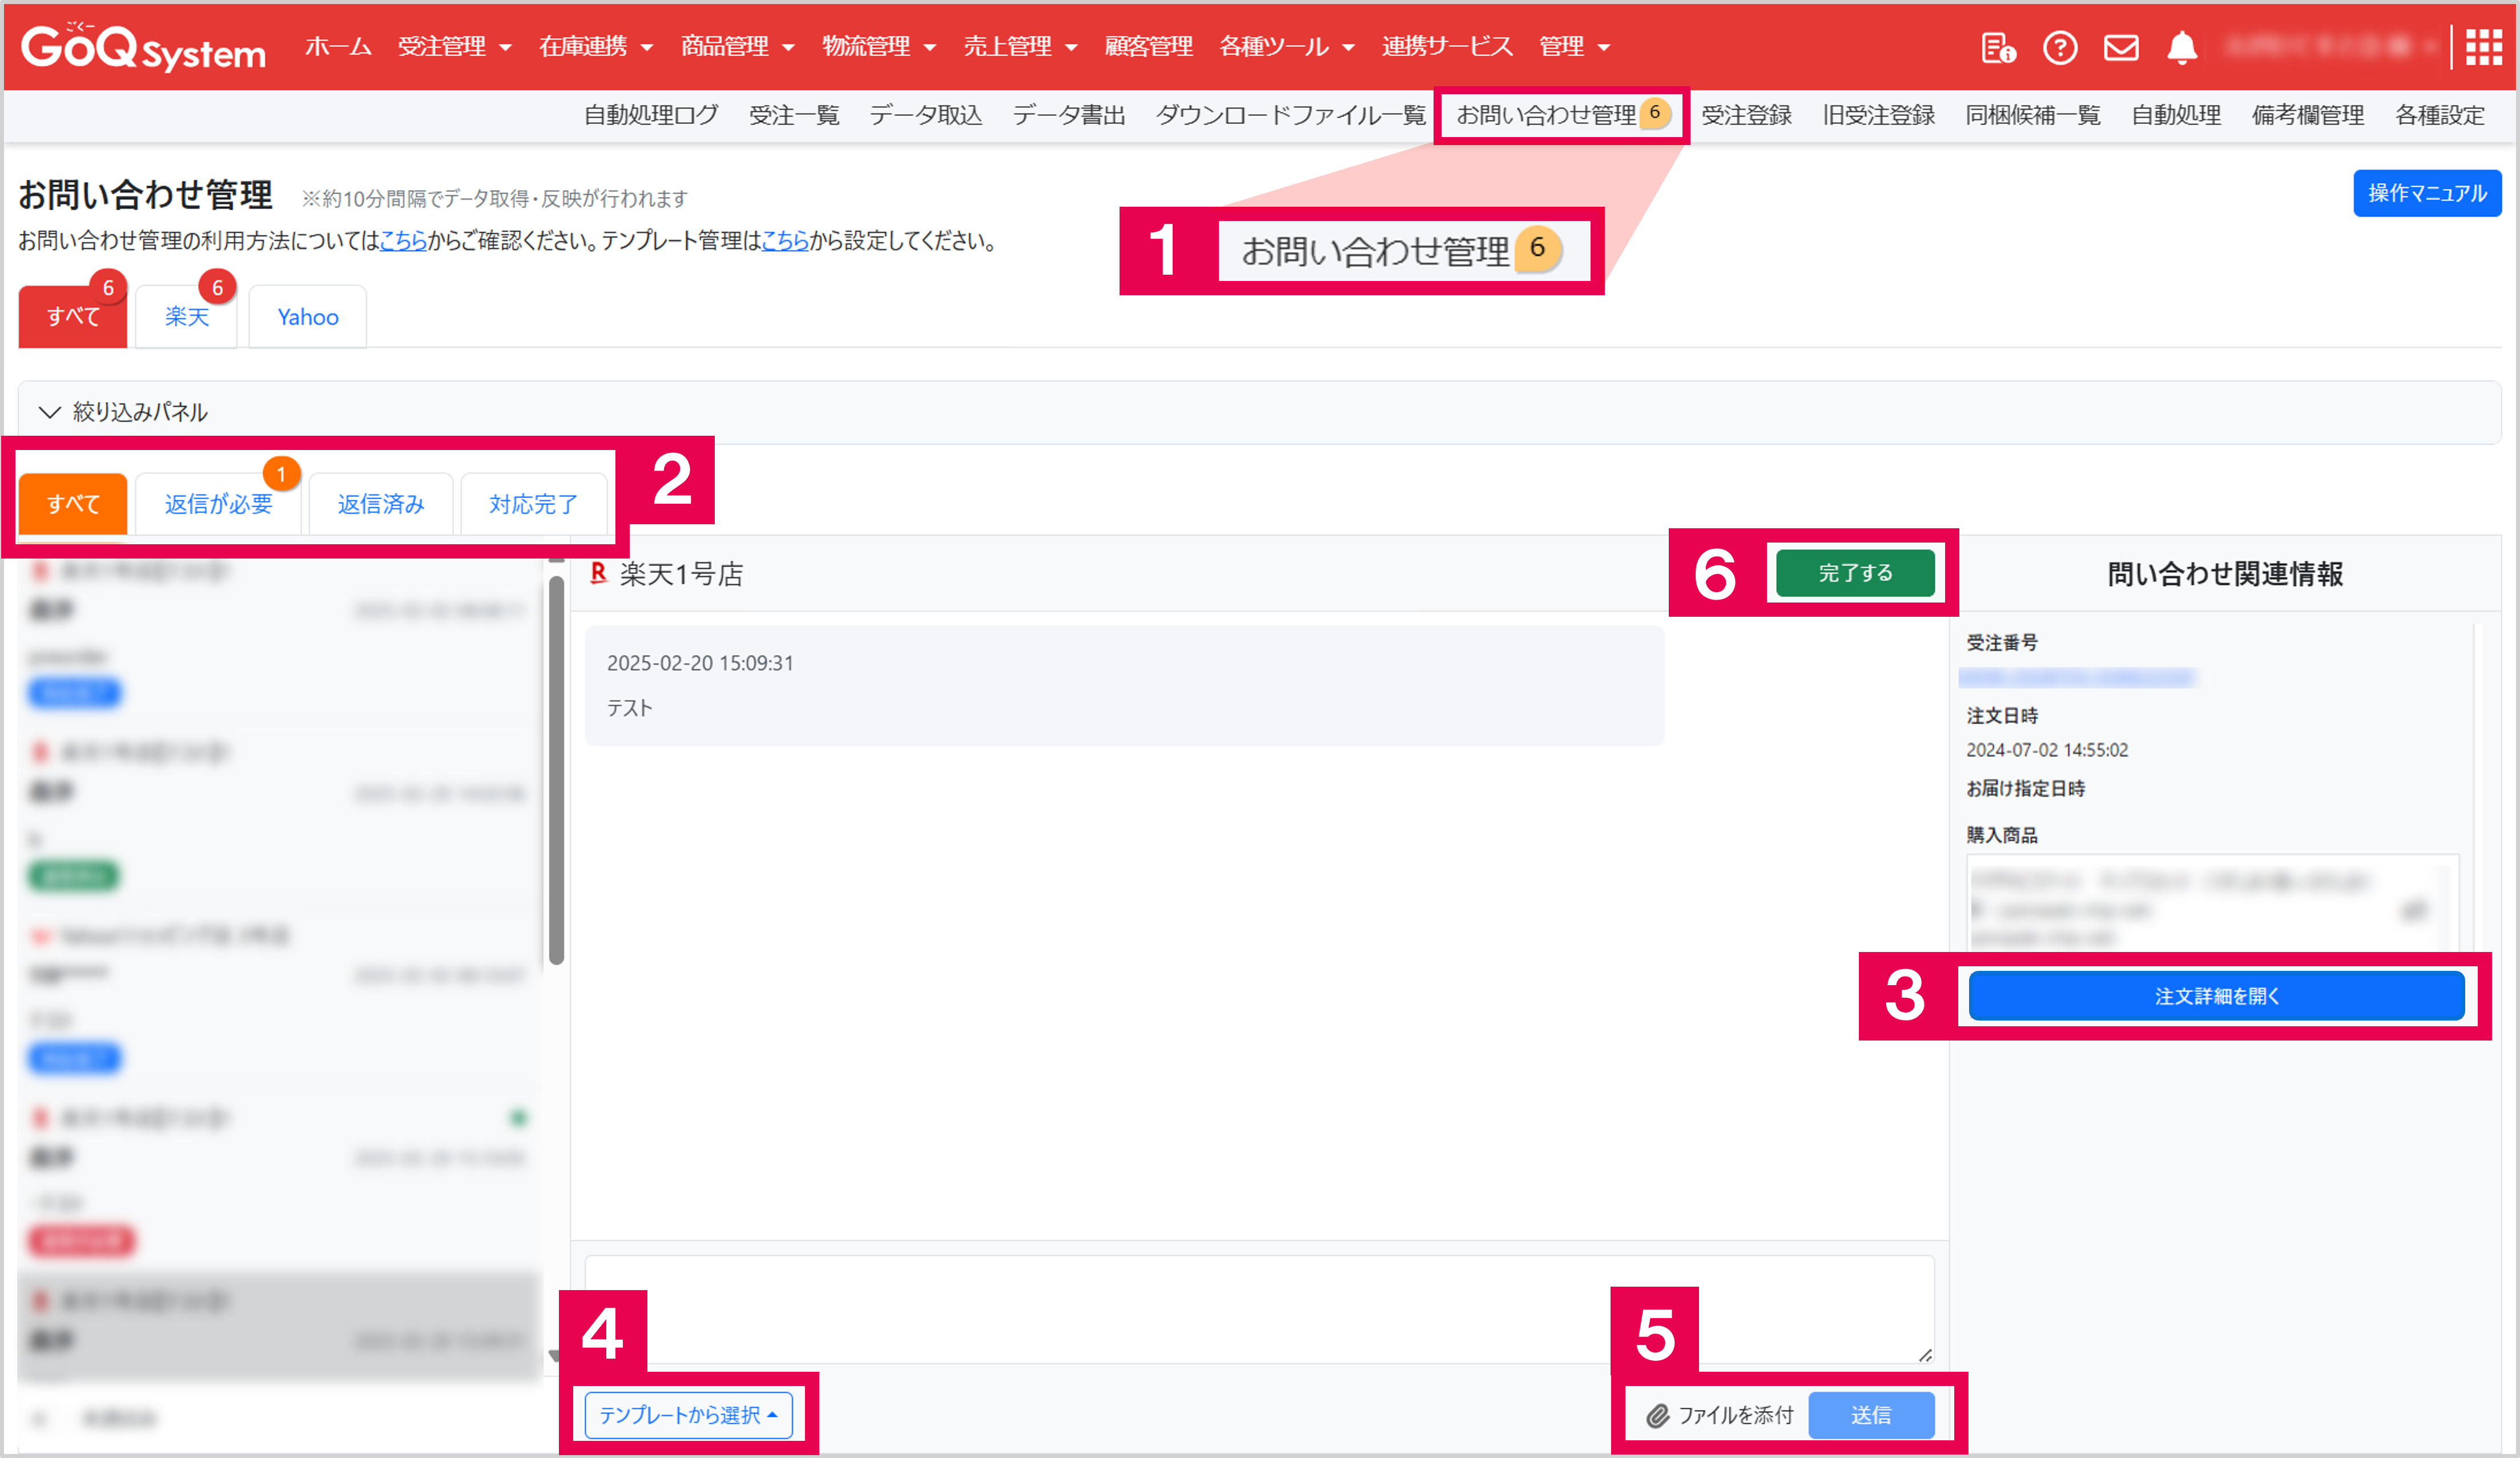The height and width of the screenshot is (1458, 2520).
Task: Click the paperclip ファイルを添付 icon
Action: pyautogui.click(x=1658, y=1416)
